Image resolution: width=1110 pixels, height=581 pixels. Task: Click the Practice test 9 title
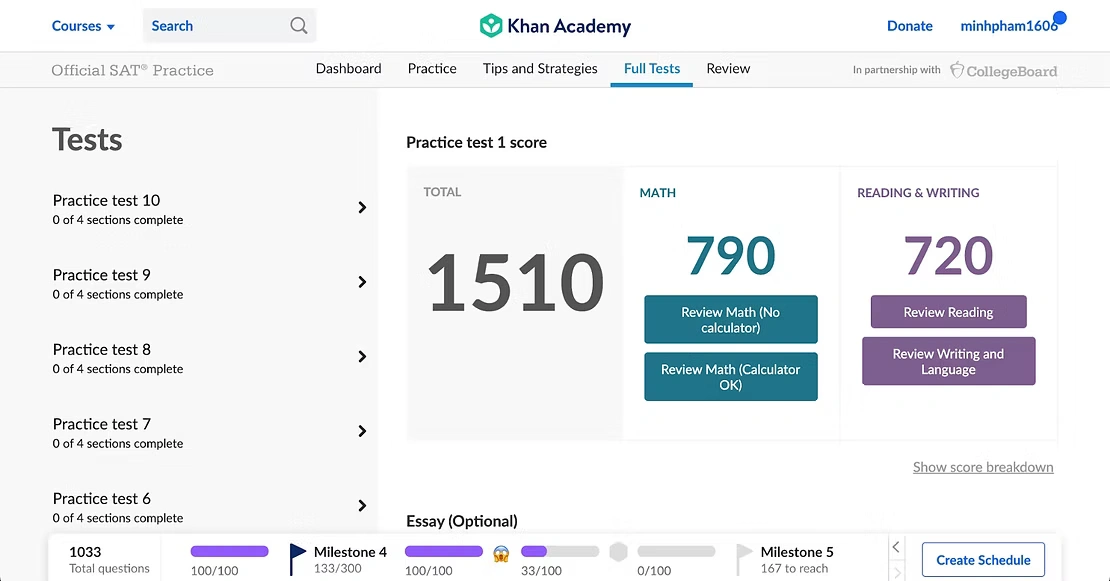(101, 275)
